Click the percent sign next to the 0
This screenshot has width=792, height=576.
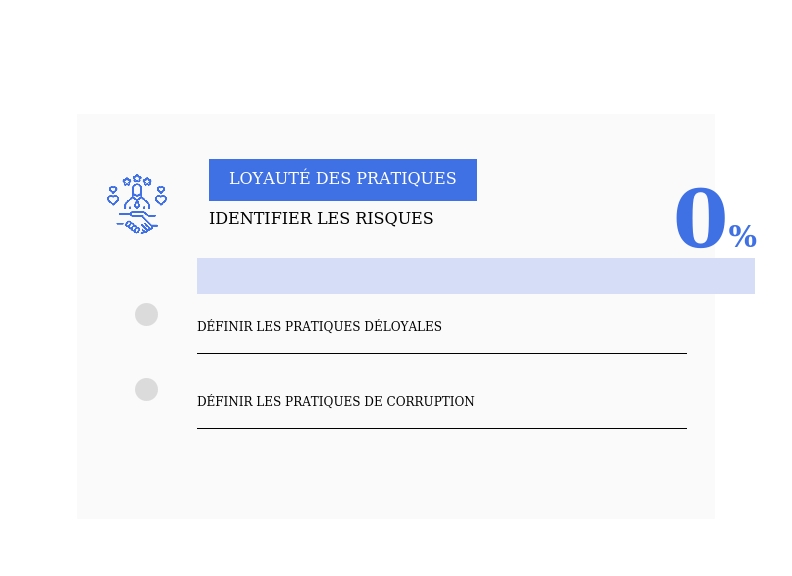742,237
